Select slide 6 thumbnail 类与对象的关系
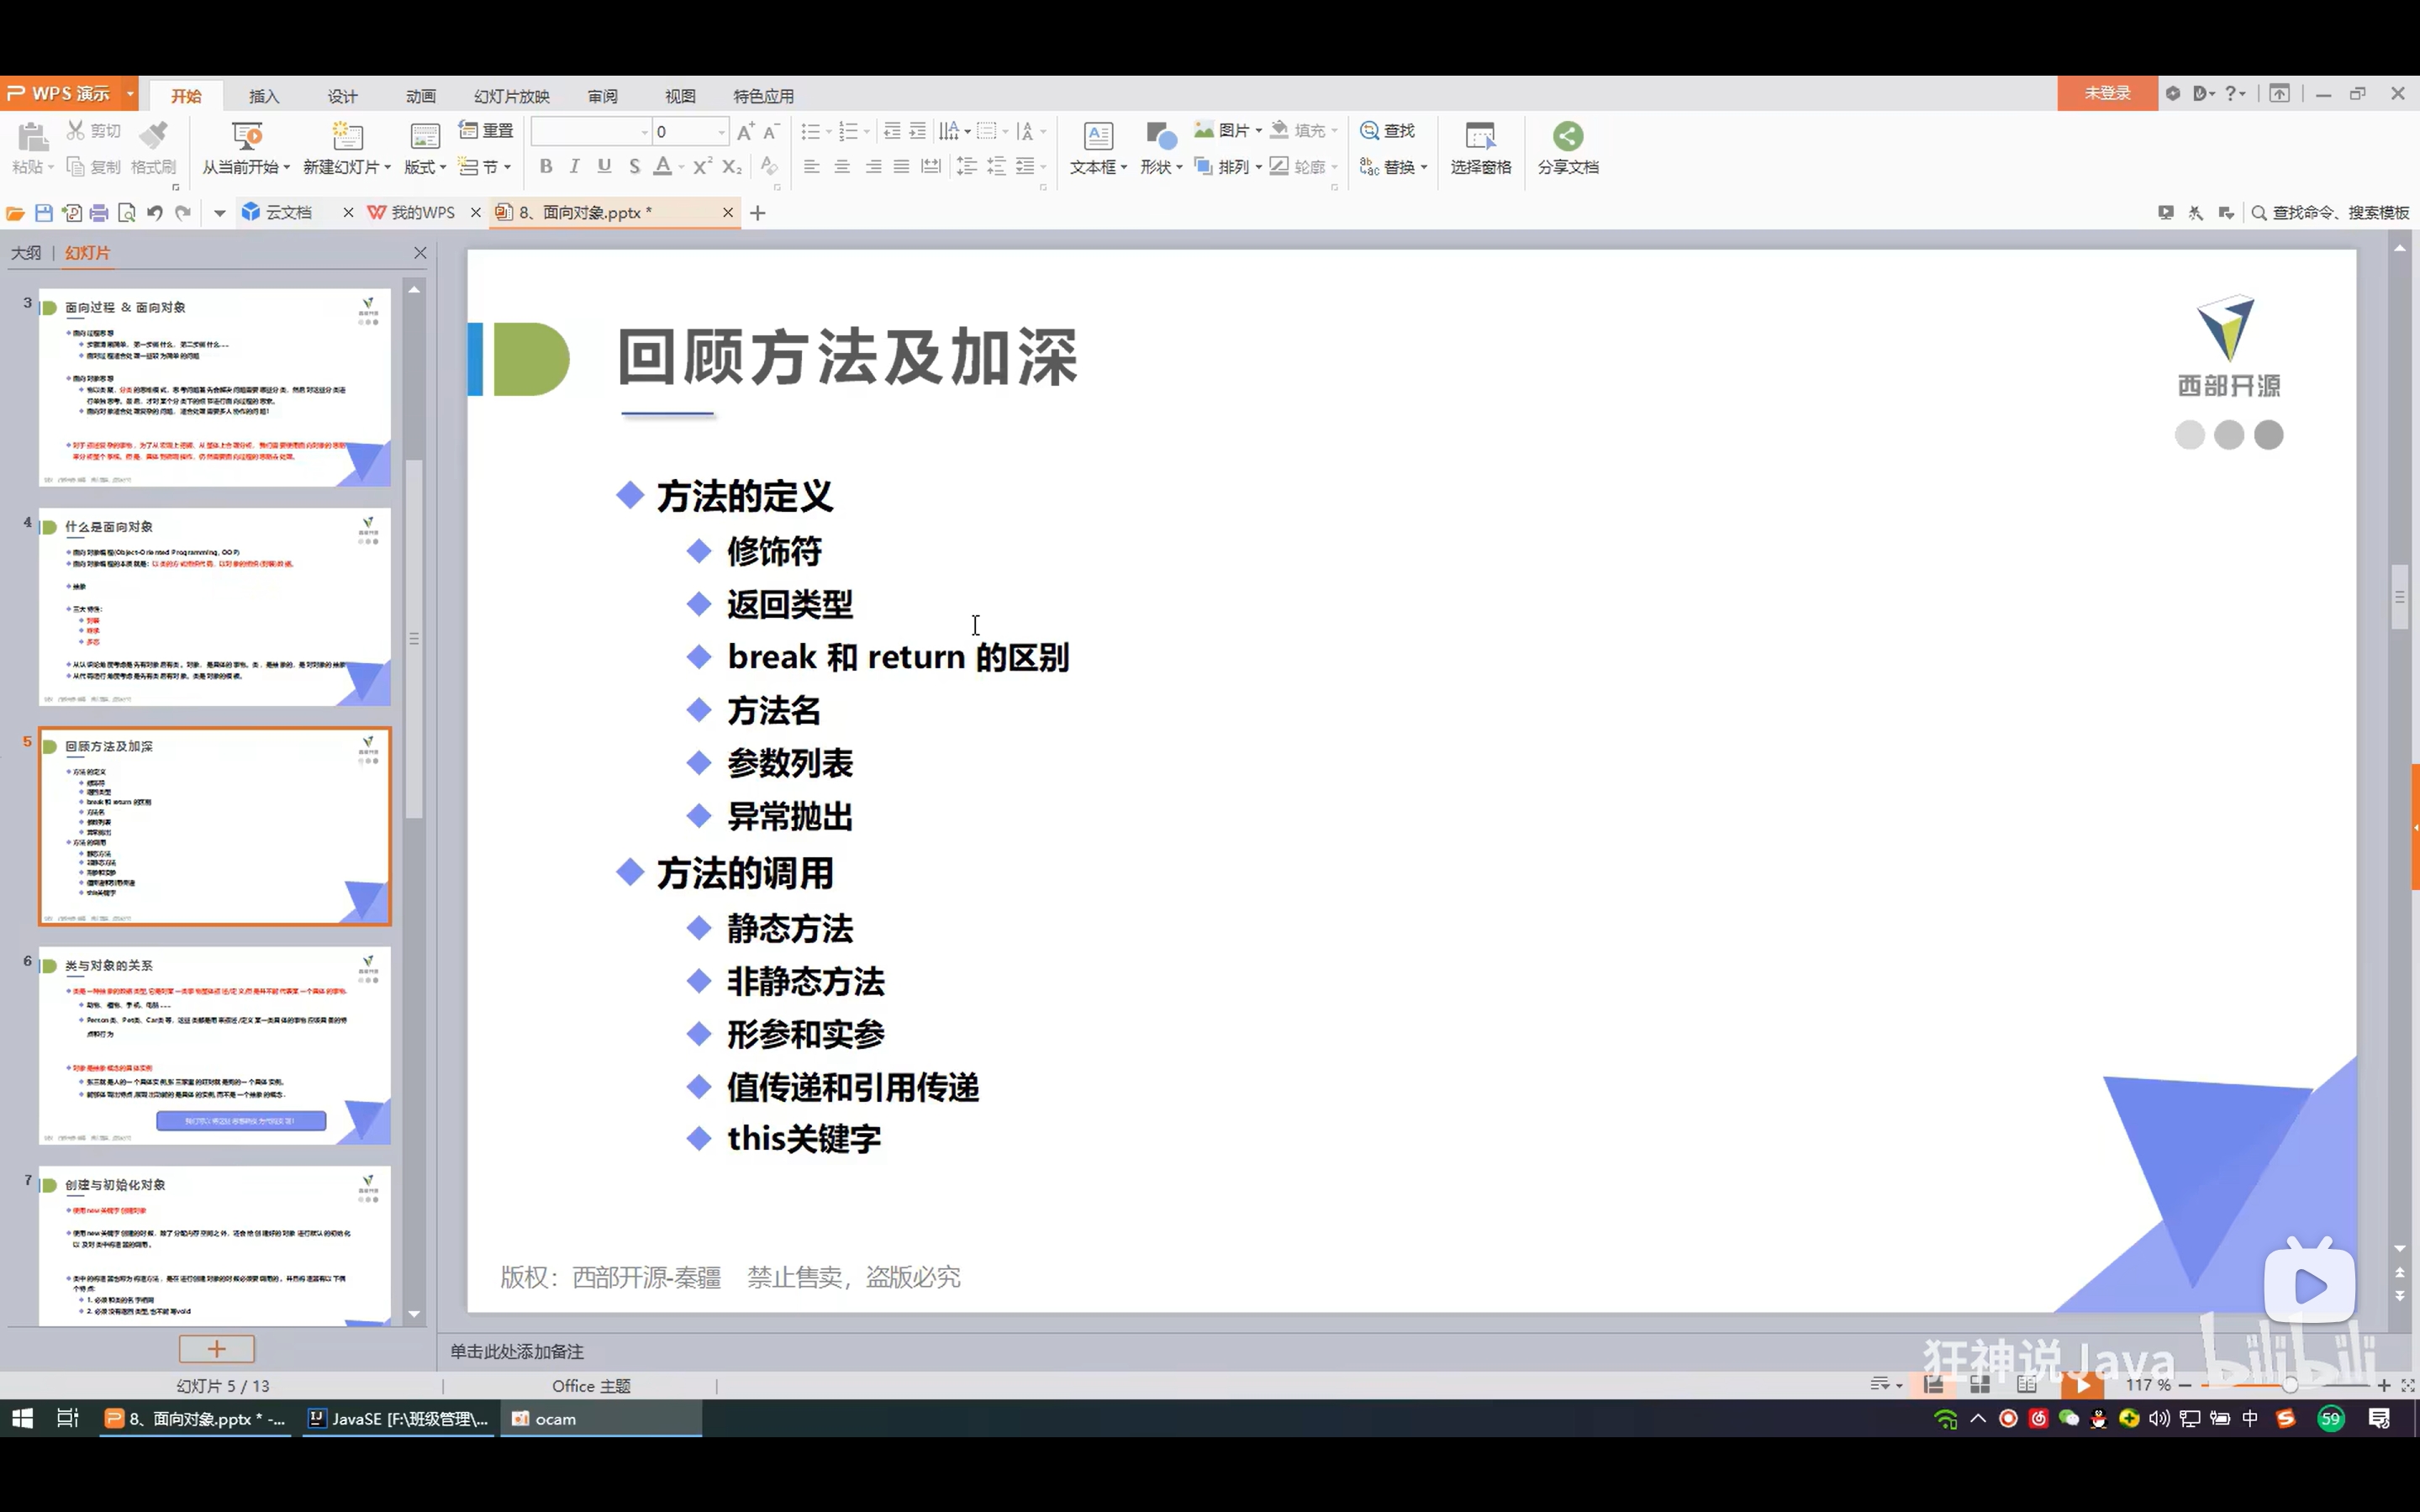This screenshot has width=2420, height=1512. click(215, 1045)
